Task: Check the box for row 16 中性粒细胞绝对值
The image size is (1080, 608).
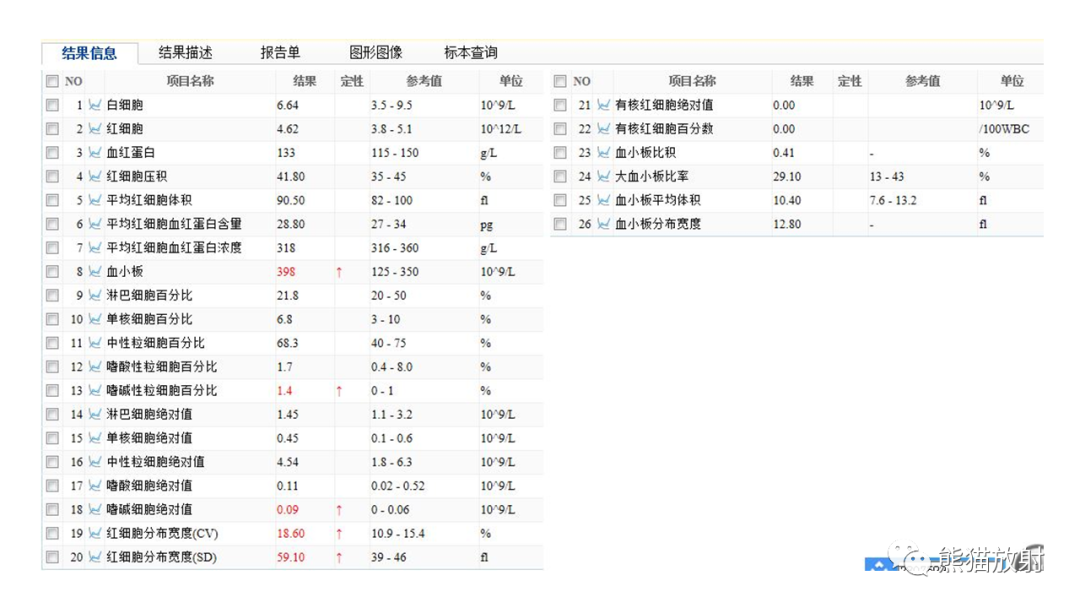Action: (x=52, y=461)
